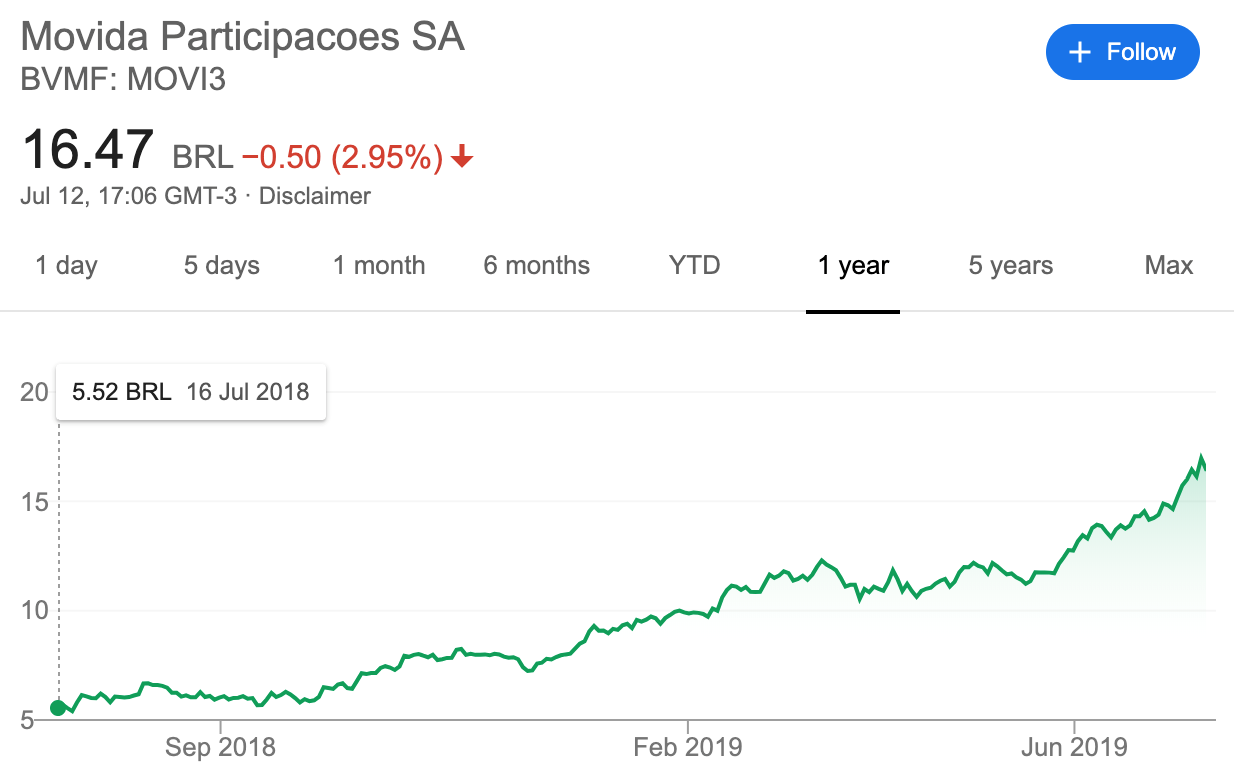Click the red down arrow price indicator
This screenshot has width=1234, height=766.
461,157
